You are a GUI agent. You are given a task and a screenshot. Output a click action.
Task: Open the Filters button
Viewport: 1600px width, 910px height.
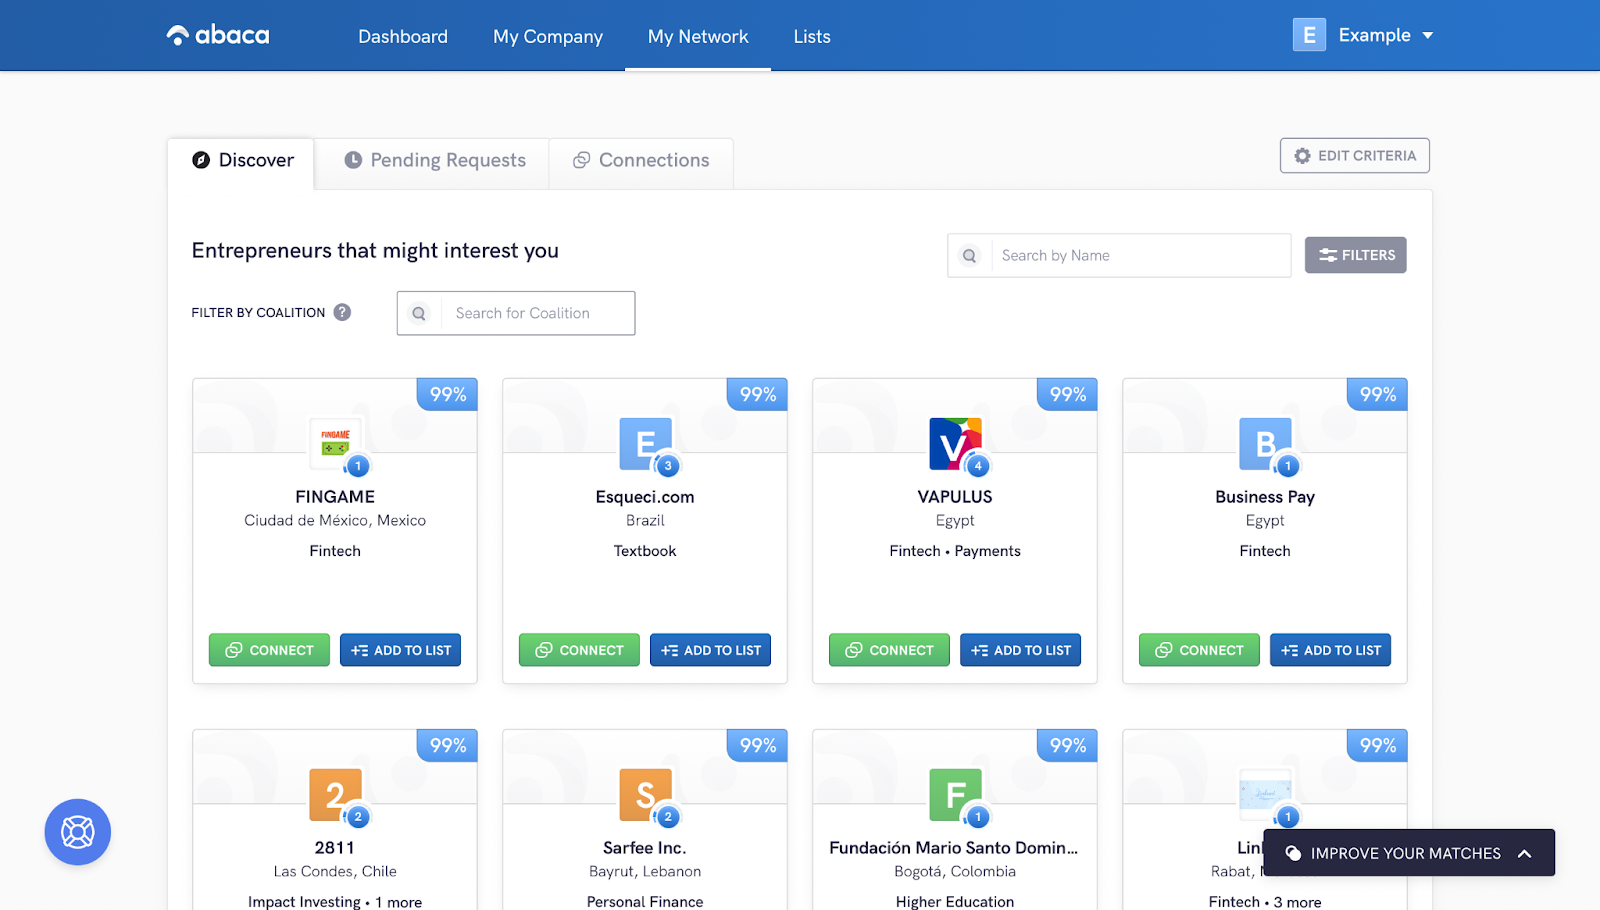(x=1355, y=255)
